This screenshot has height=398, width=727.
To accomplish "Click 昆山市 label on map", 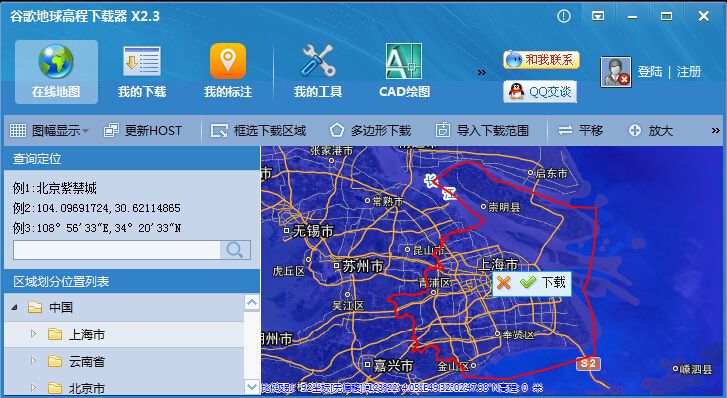I will coord(429,250).
